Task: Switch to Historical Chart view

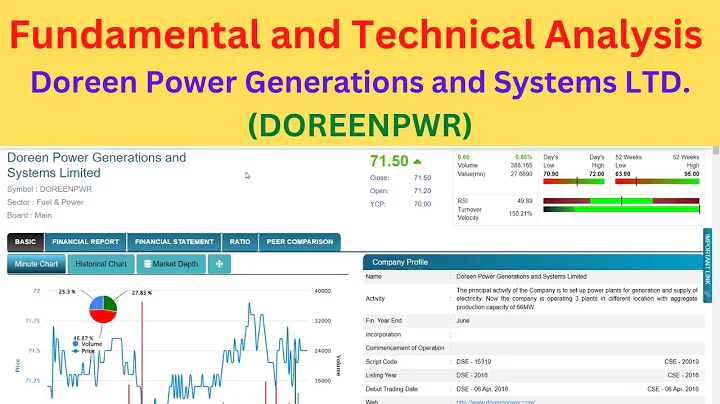Action: [101, 264]
